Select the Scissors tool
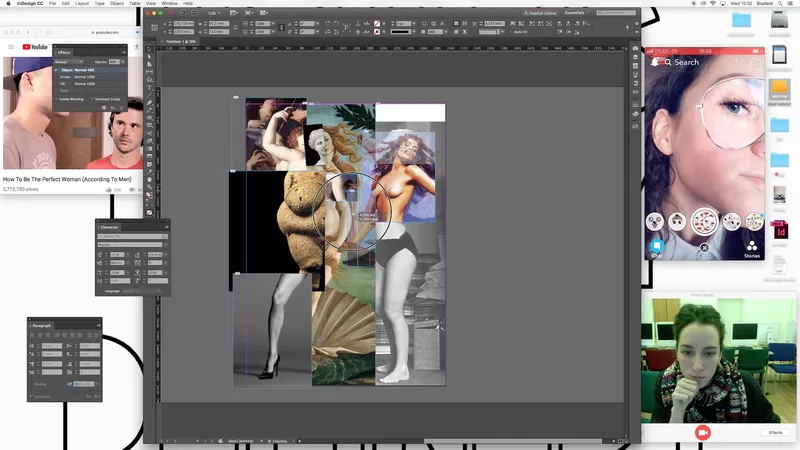 point(149,133)
